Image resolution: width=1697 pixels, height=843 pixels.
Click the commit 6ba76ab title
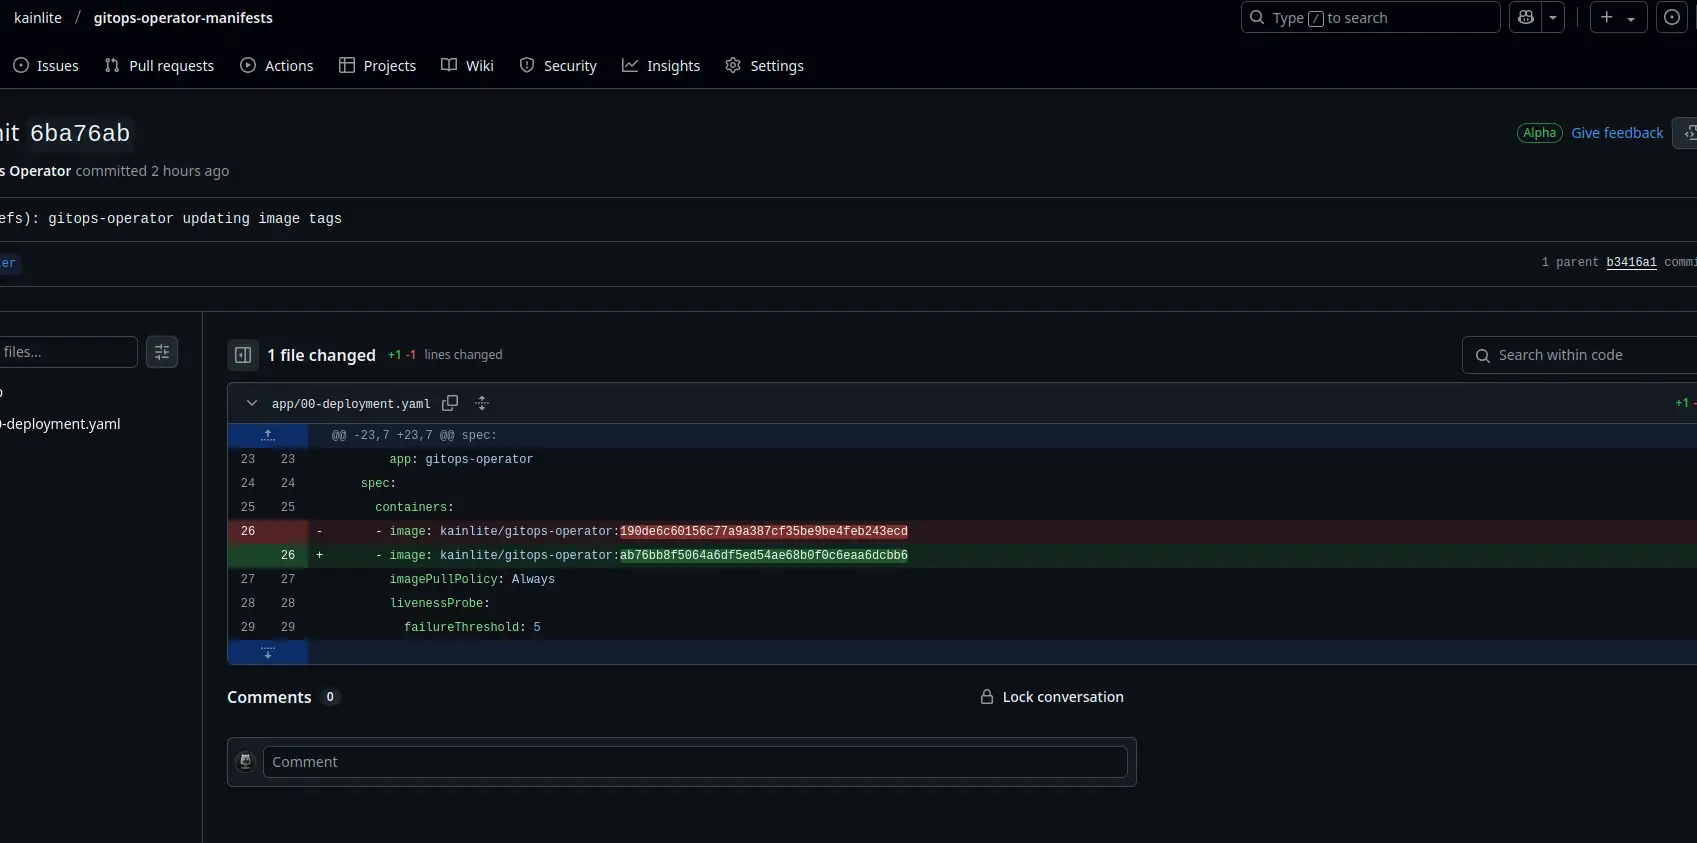tap(65, 133)
